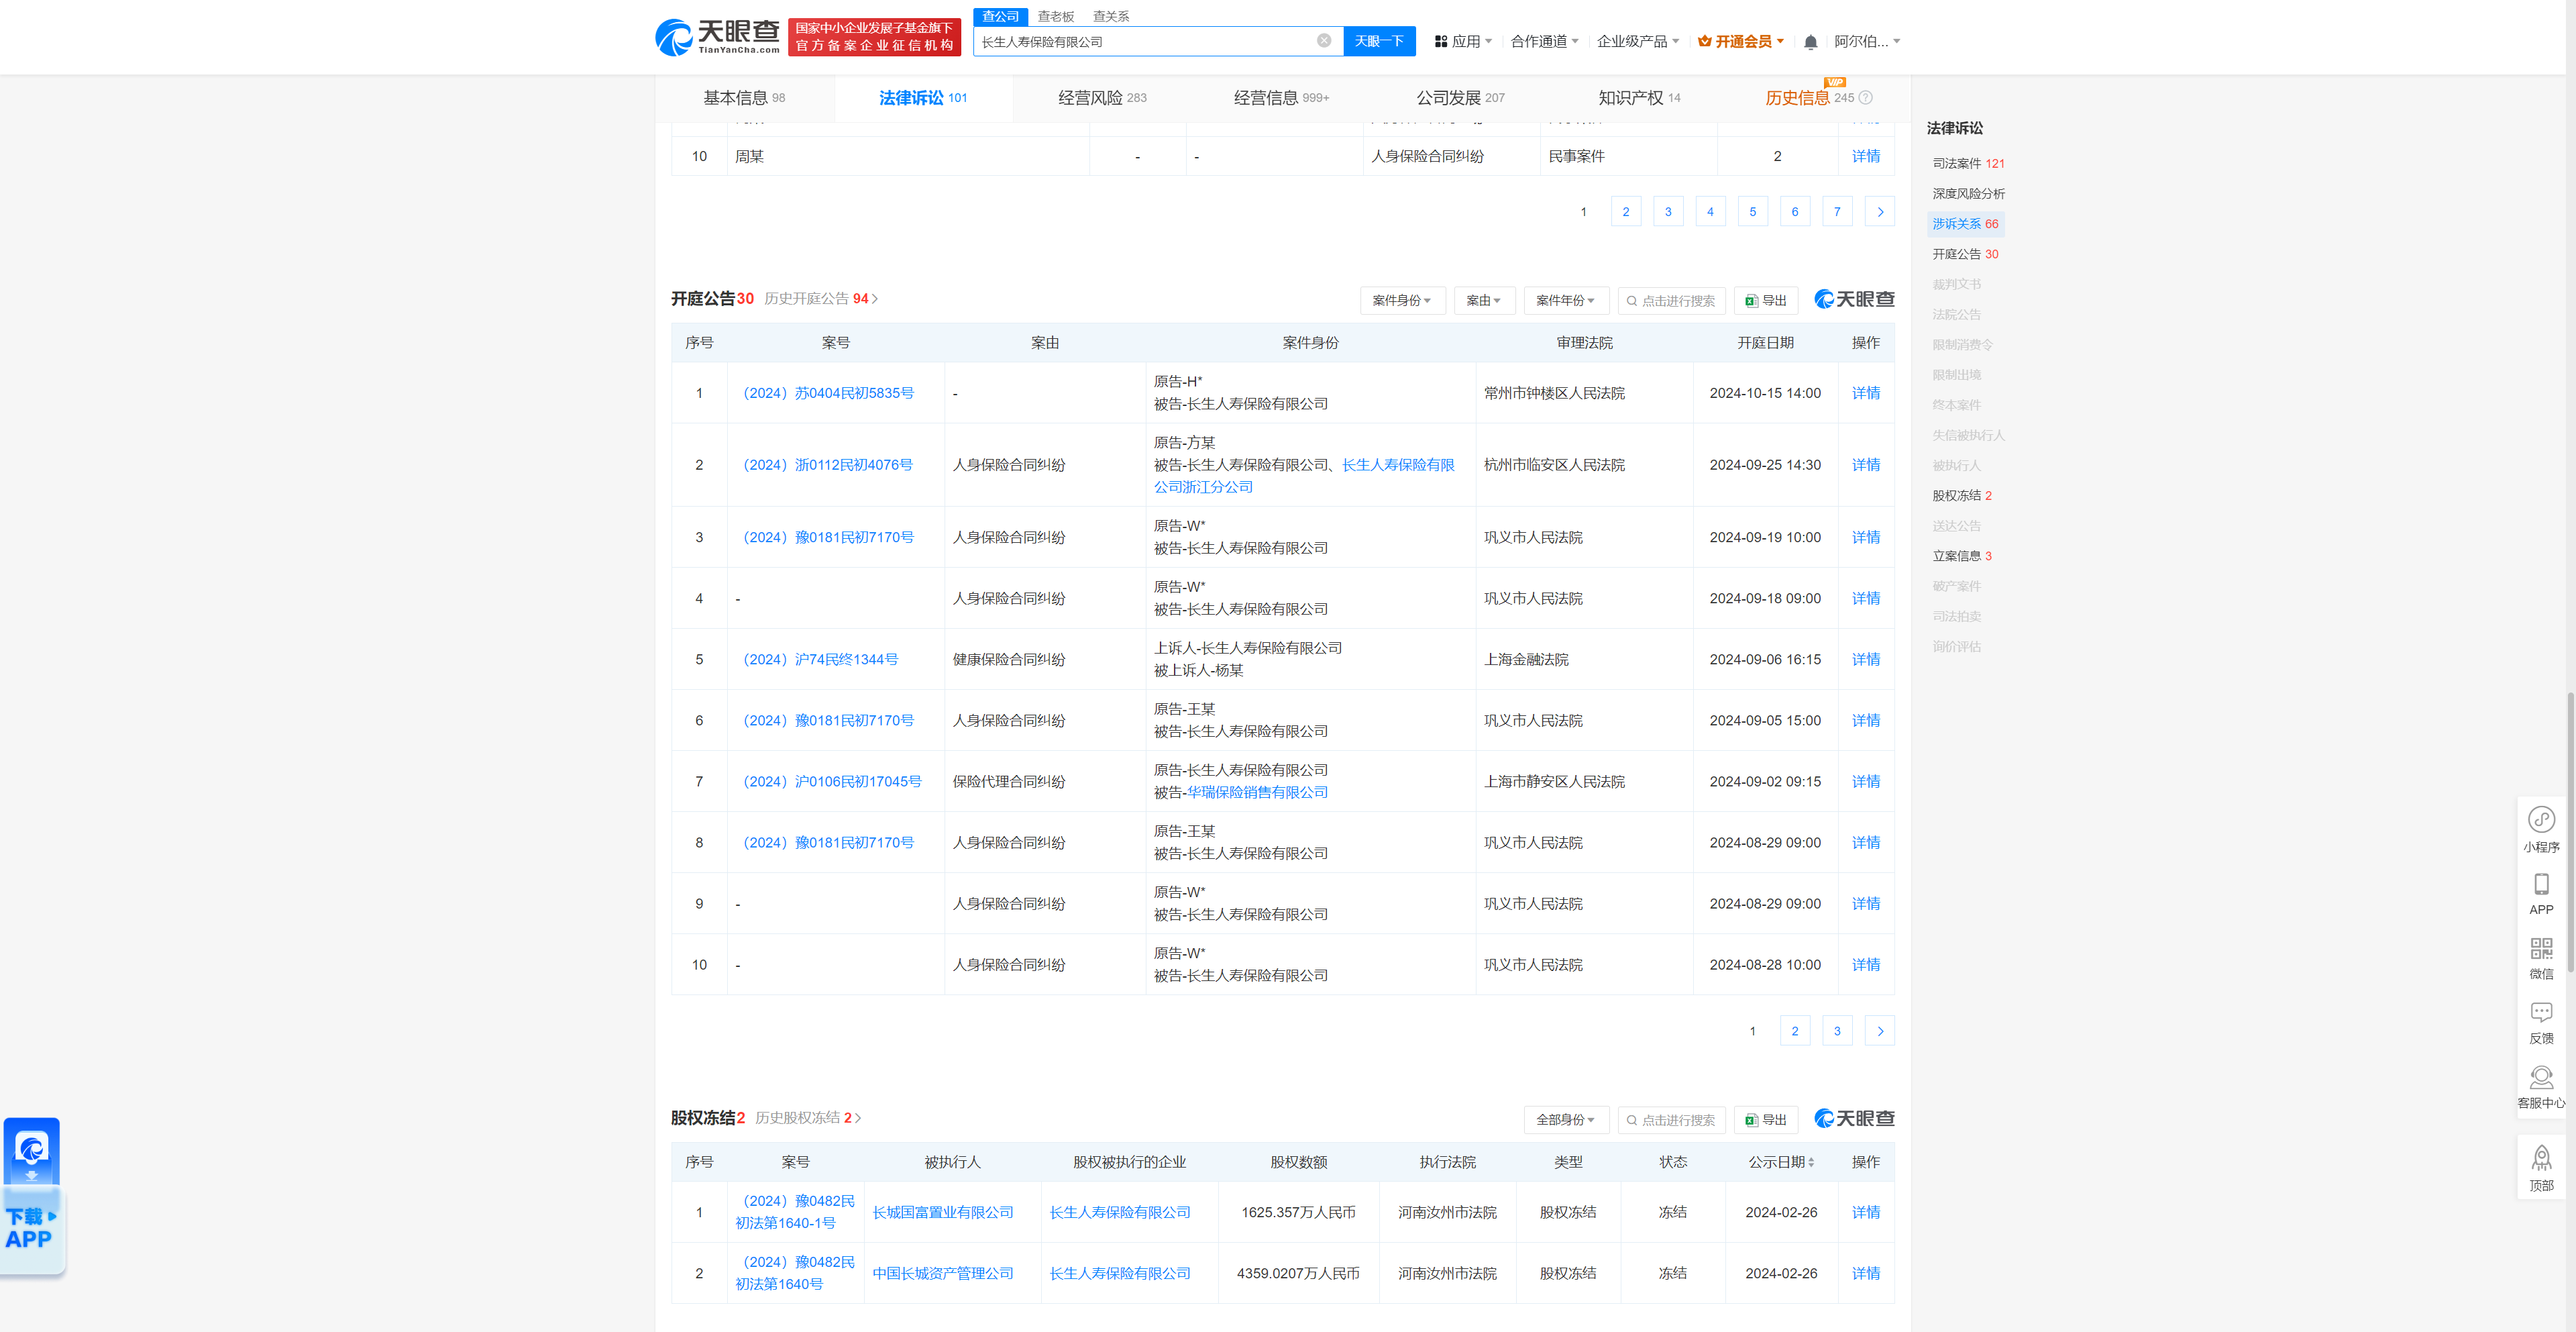Open the feedback (反馈) icon

2541,1023
